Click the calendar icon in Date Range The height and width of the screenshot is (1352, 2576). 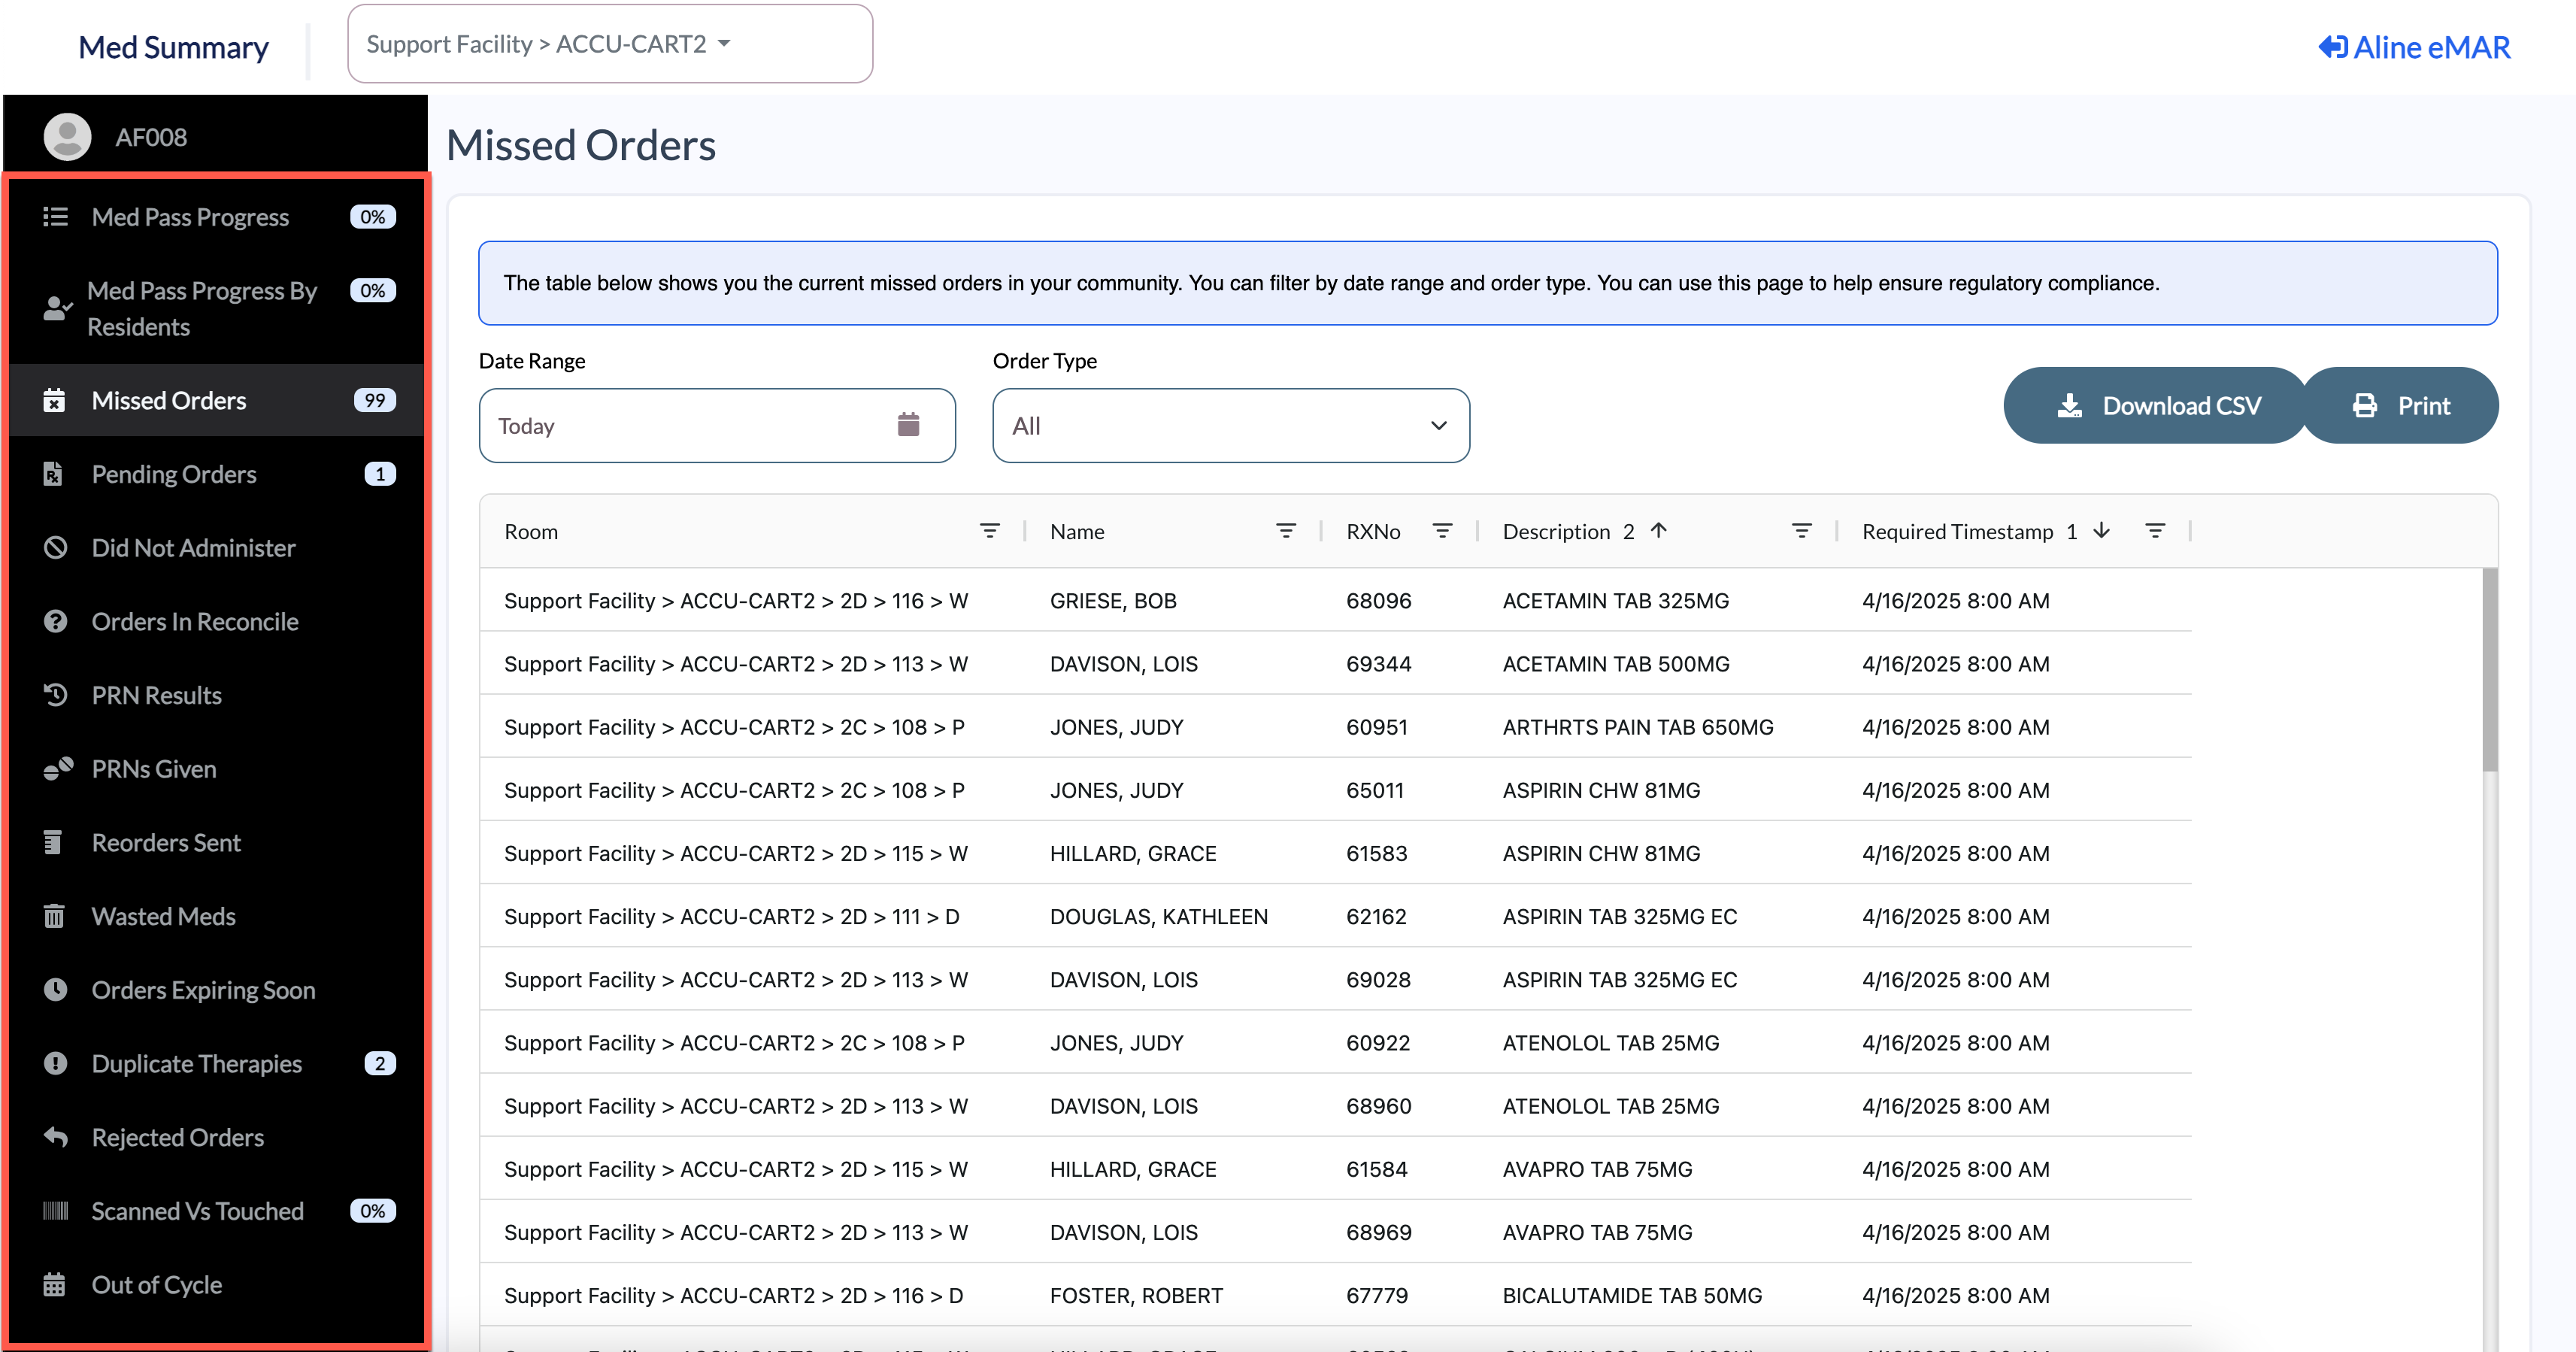tap(908, 425)
